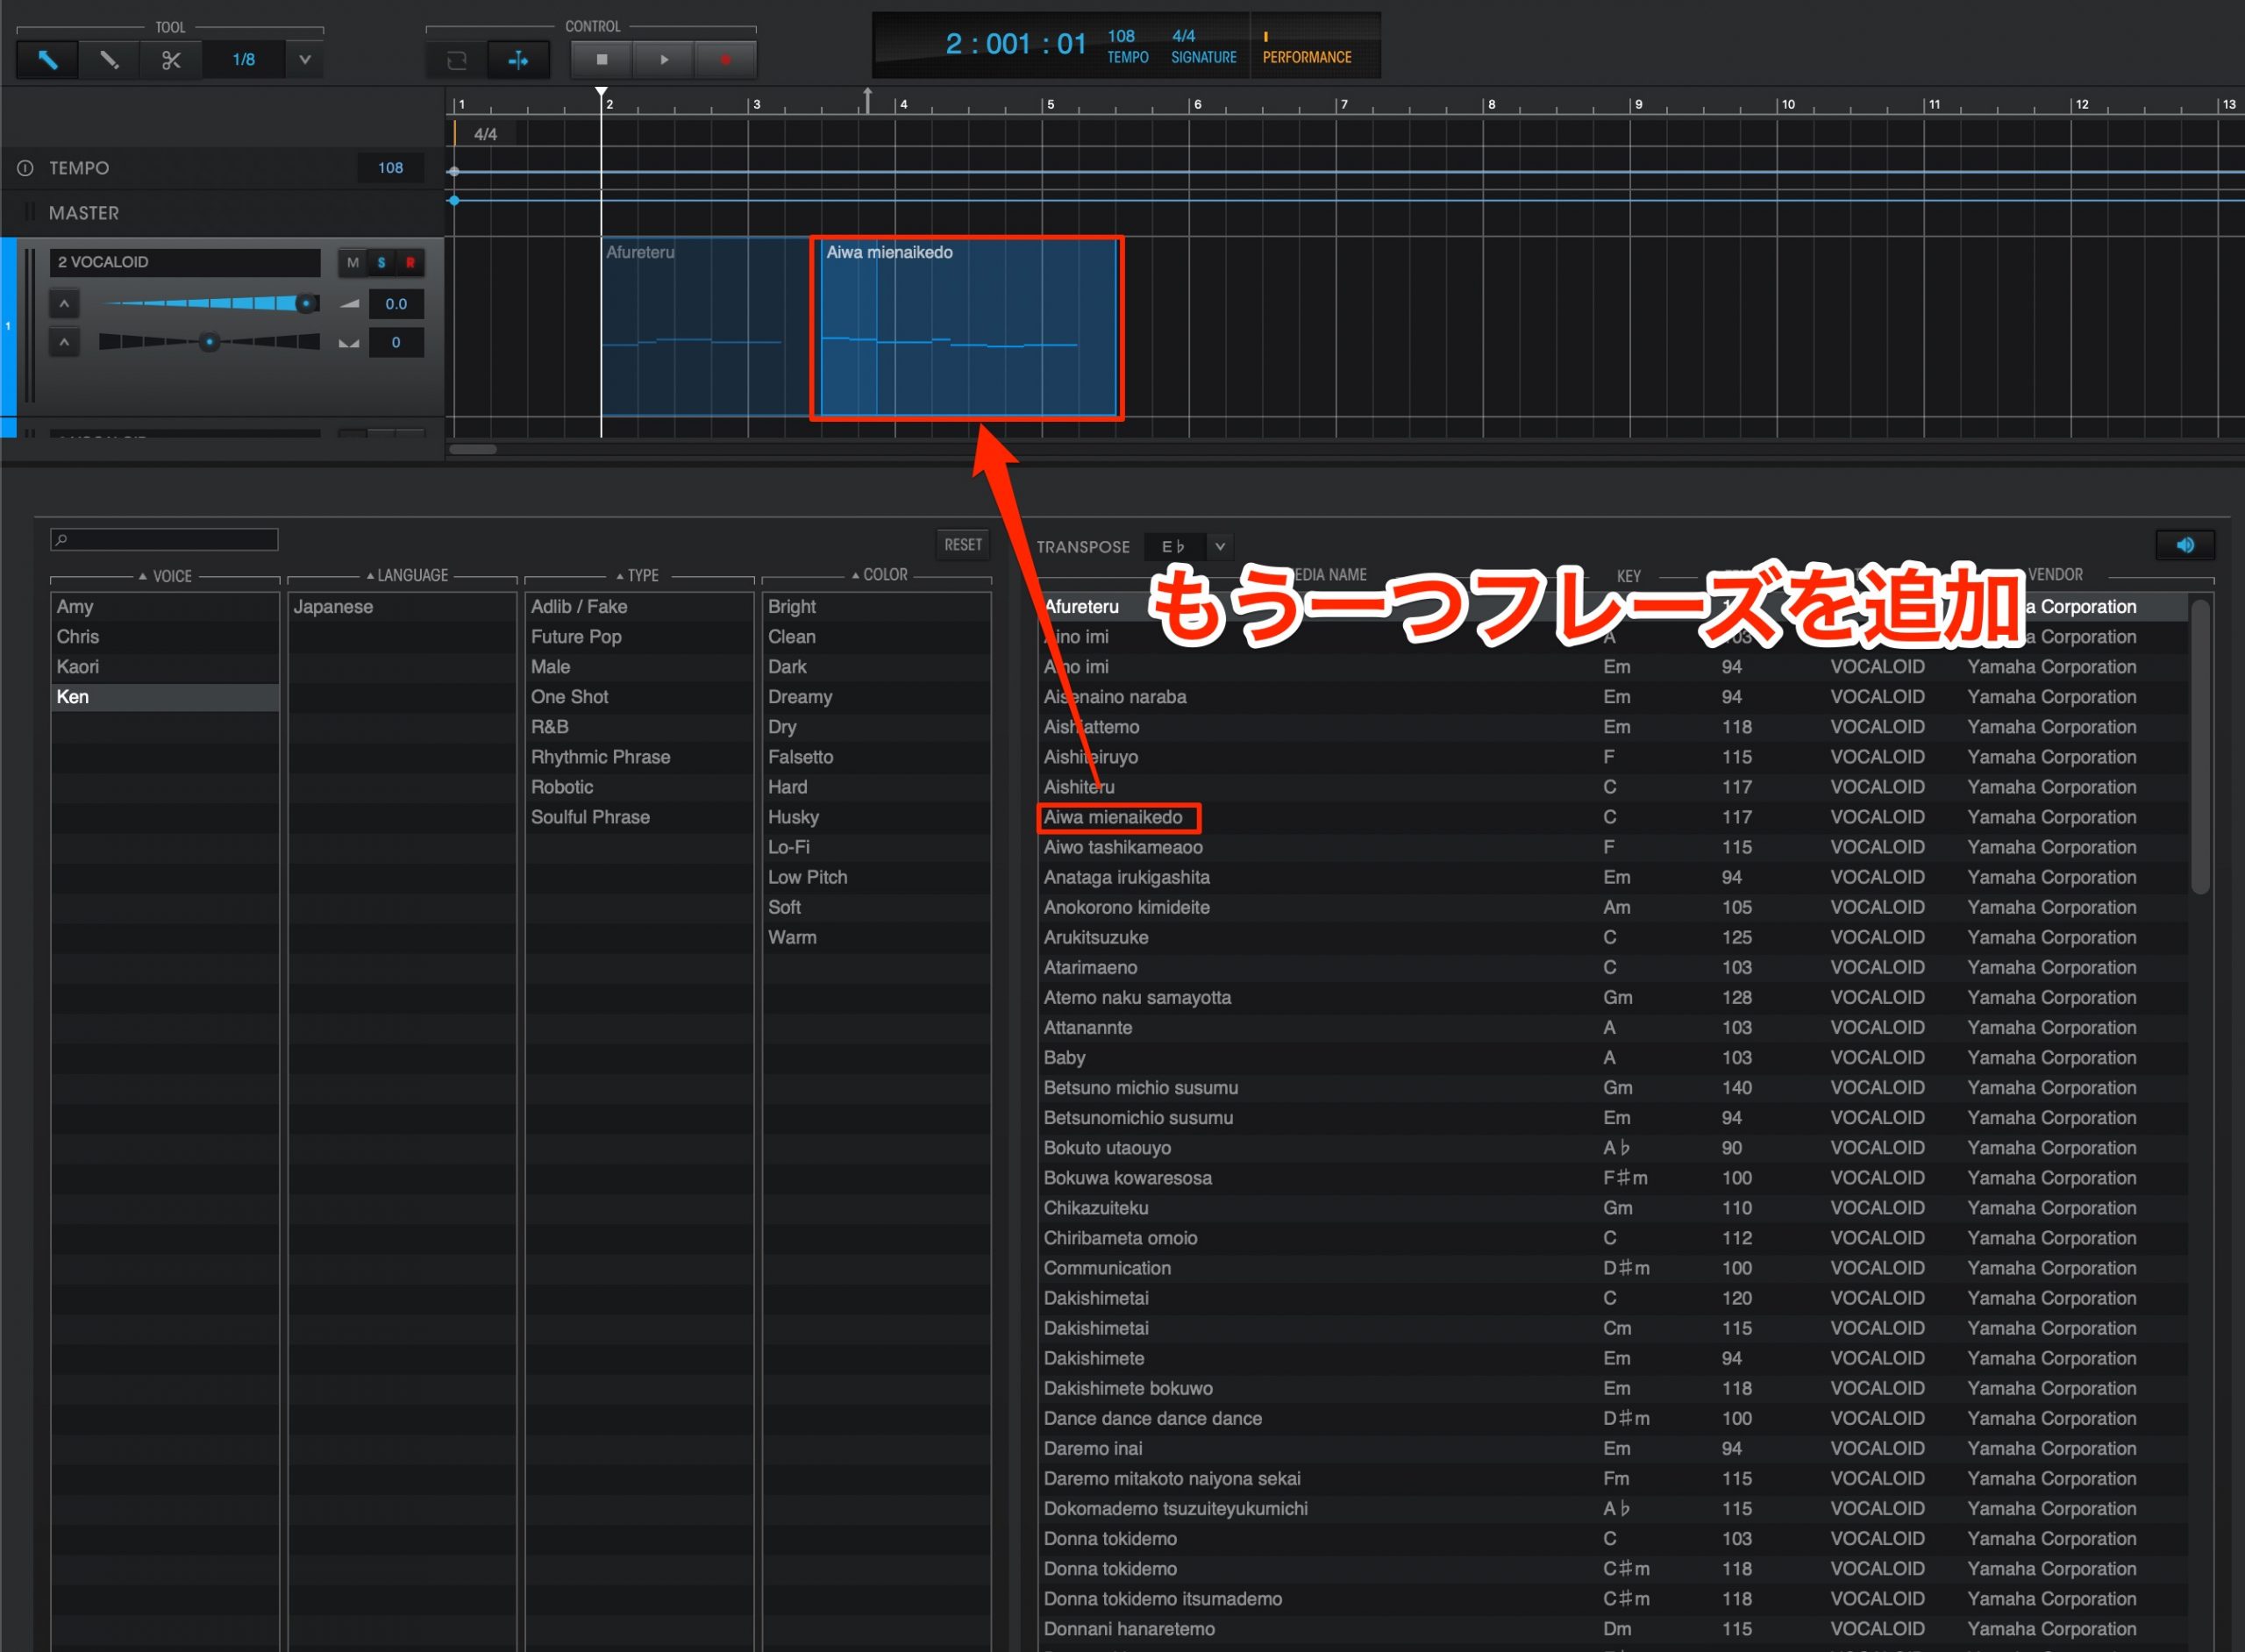Expand the pan automation arrow
The height and width of the screenshot is (1652, 2245).
click(64, 342)
